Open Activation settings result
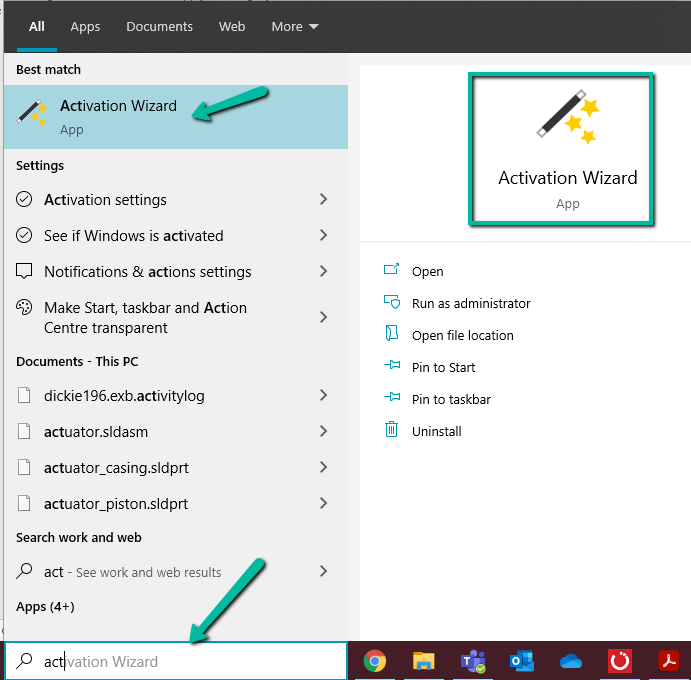Image resolution: width=691 pixels, height=680 pixels. (176, 199)
